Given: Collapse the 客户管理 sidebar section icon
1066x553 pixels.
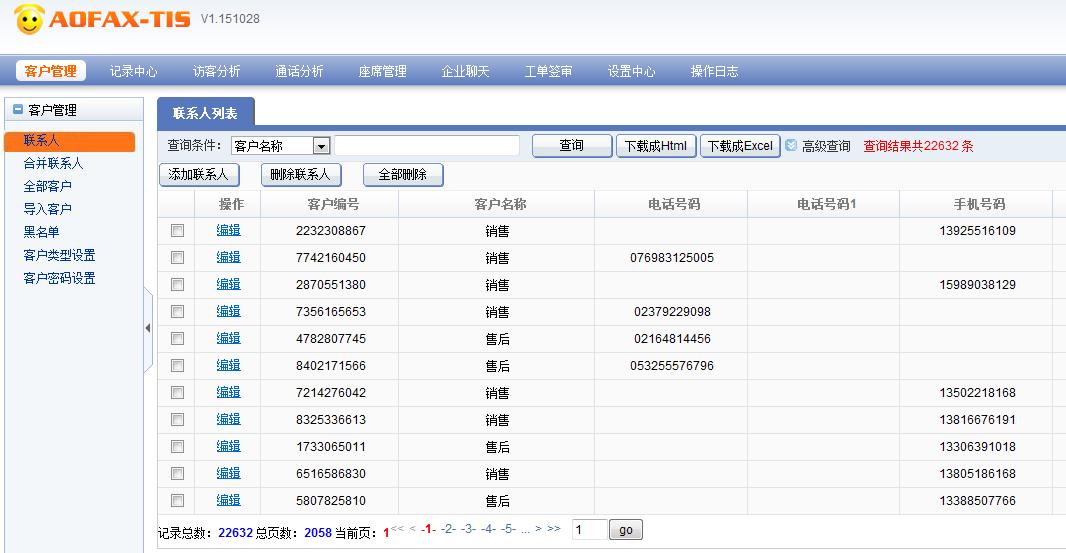Looking at the screenshot, I should point(17,110).
